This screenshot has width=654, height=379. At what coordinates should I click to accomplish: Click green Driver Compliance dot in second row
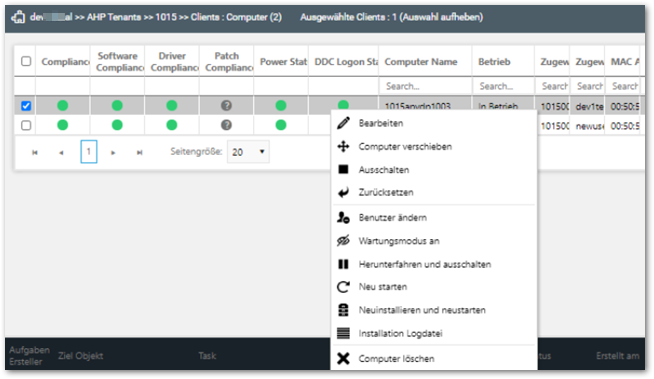[172, 125]
